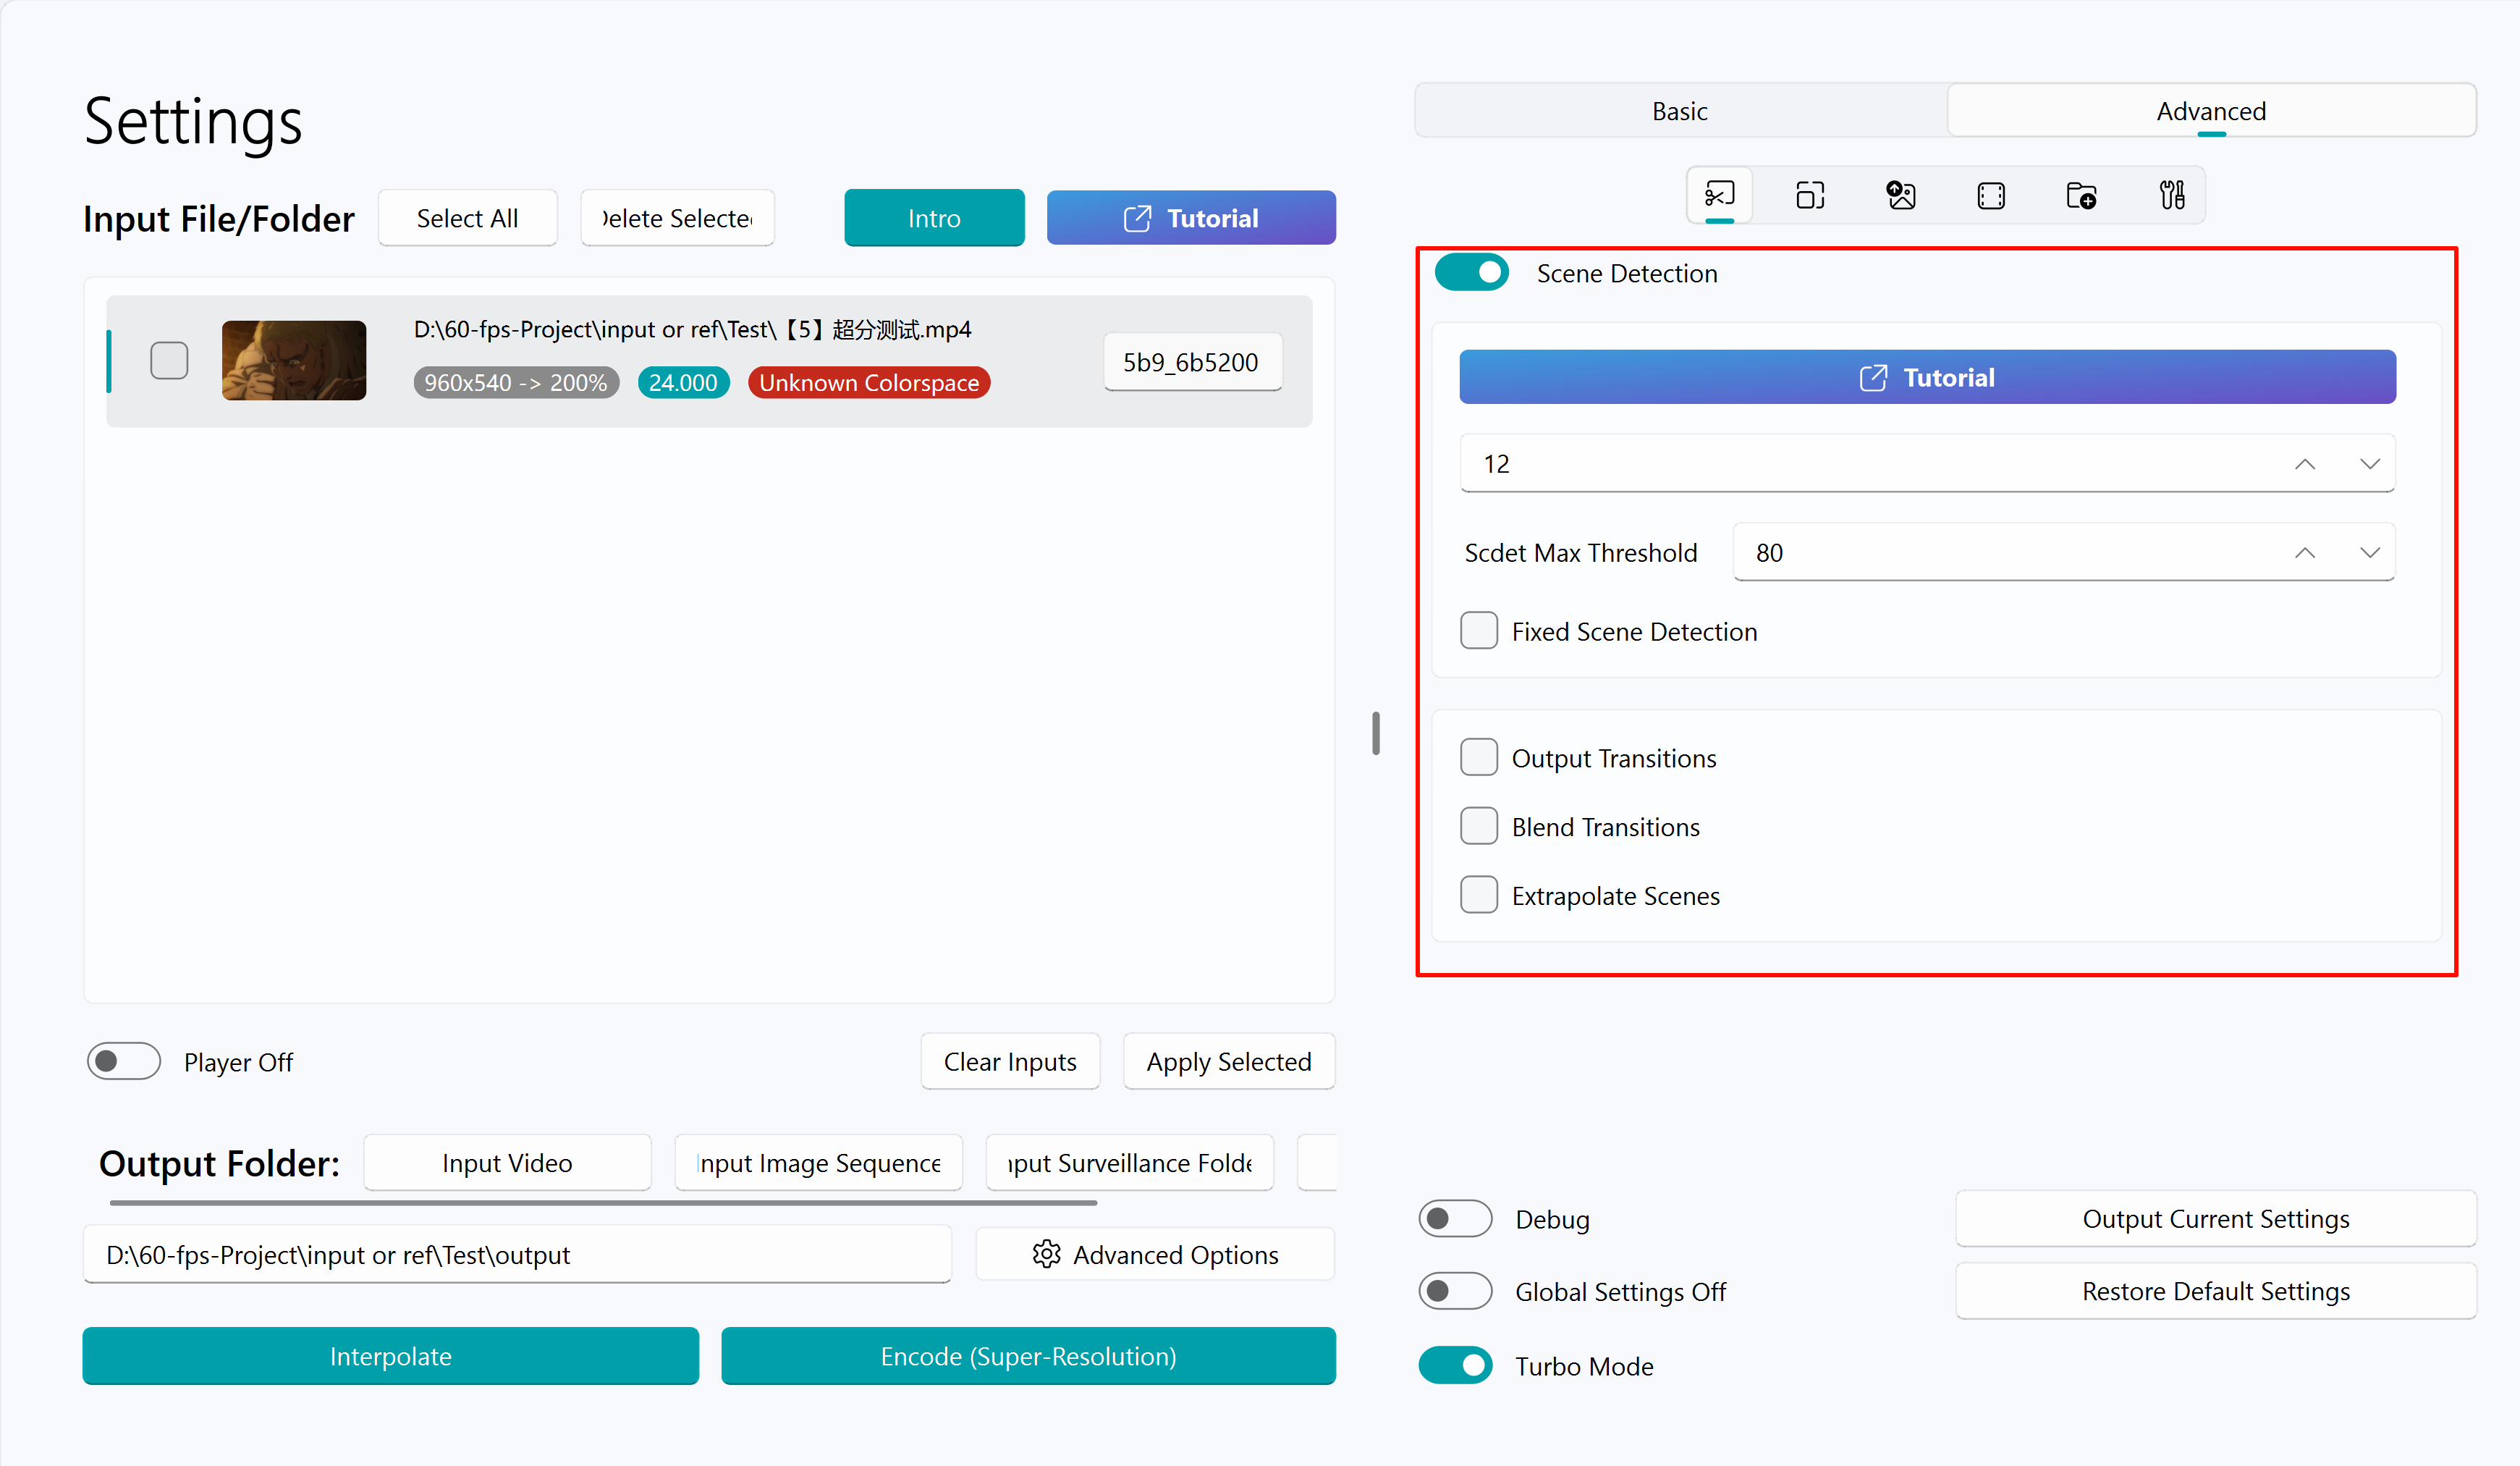Open the scissors scene-cut settings icon
The height and width of the screenshot is (1466, 2520).
[1719, 195]
